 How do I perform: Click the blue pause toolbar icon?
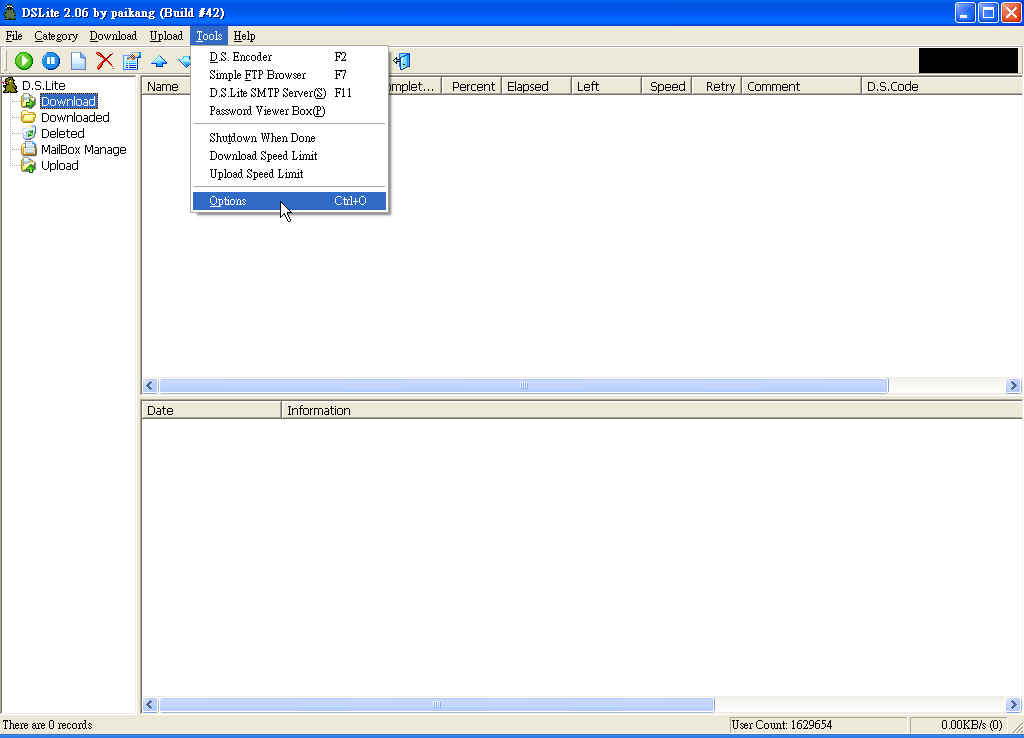point(51,61)
